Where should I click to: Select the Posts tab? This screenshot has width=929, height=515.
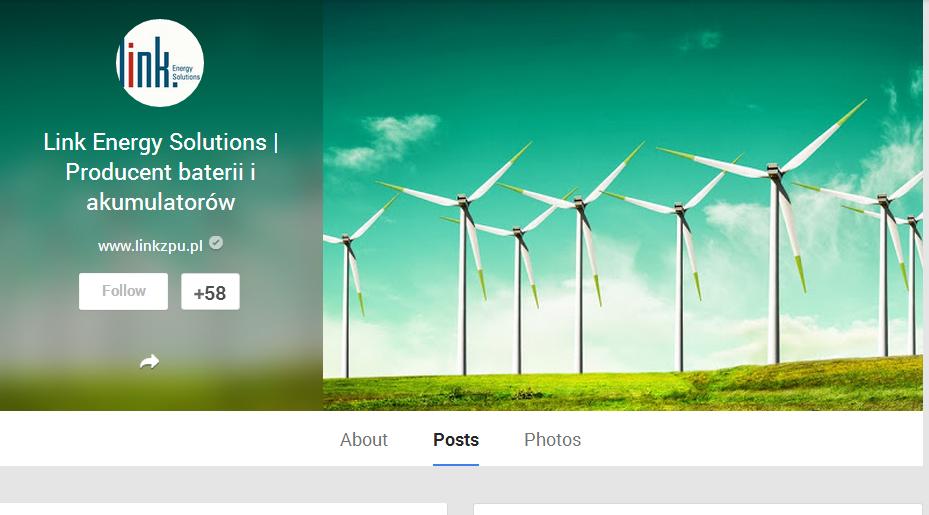click(456, 440)
